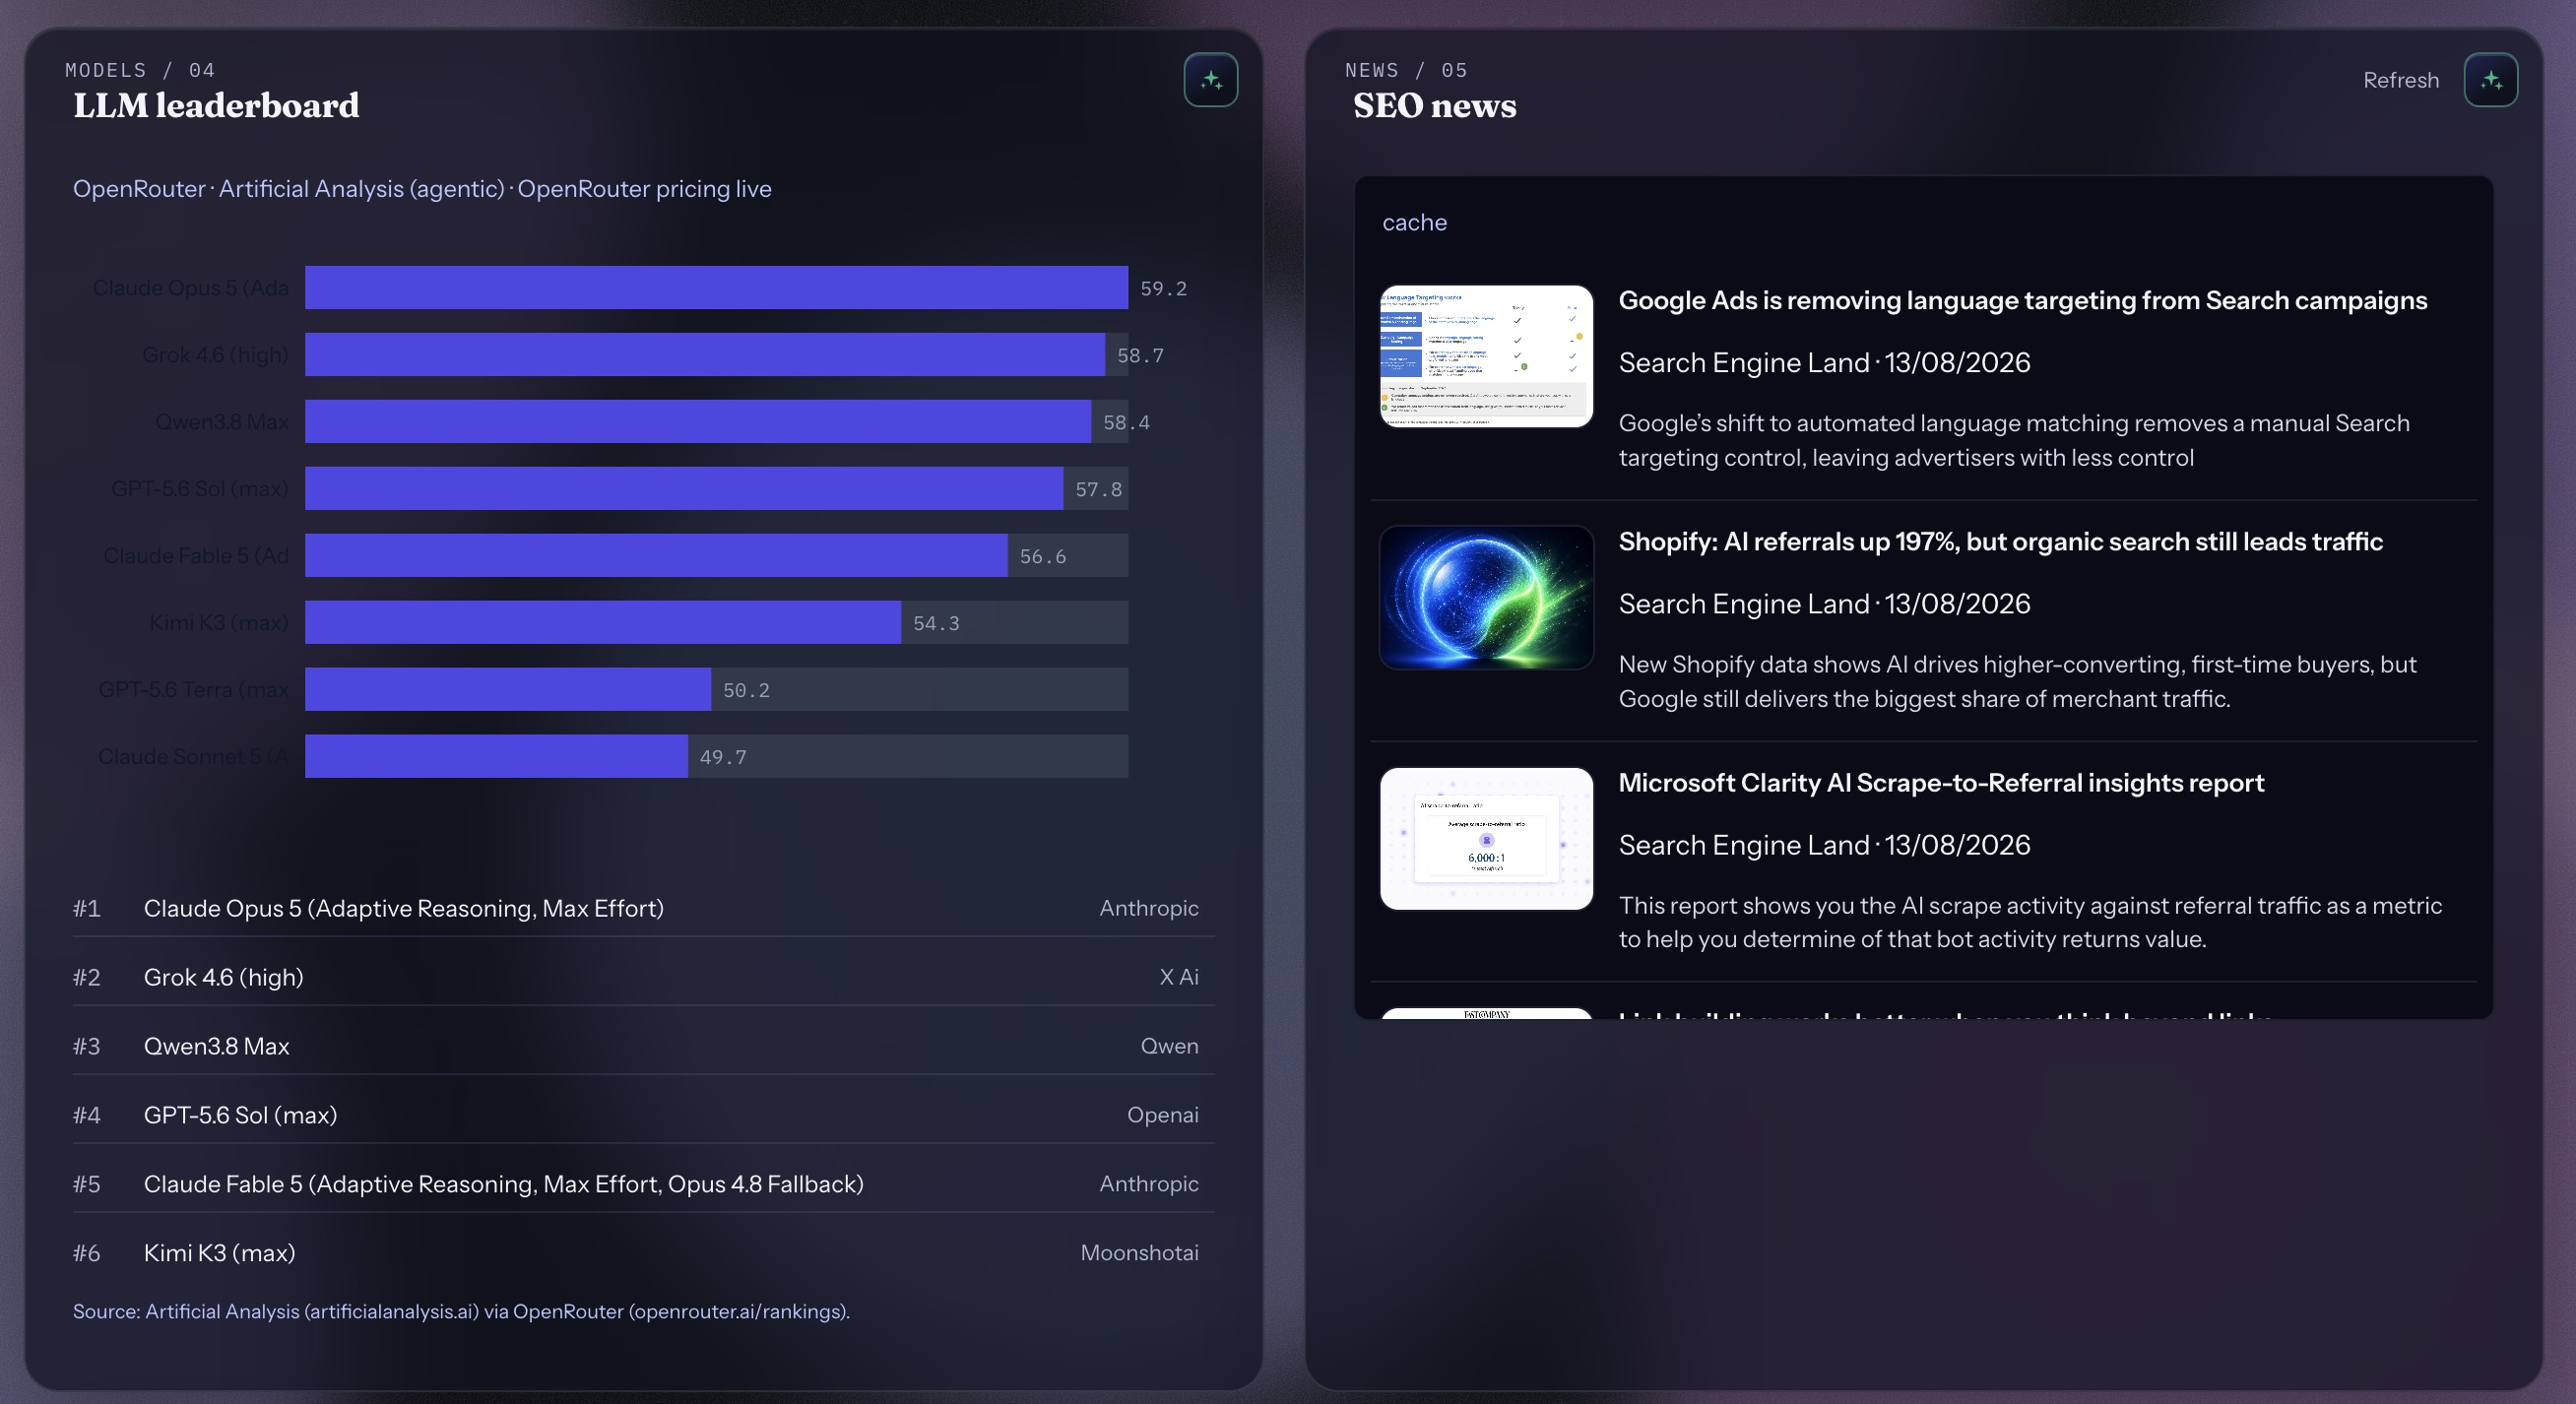Click 'Search Engine Land · 13/08/2026' under Shopify article
This screenshot has width=2576, height=1404.
tap(1824, 604)
